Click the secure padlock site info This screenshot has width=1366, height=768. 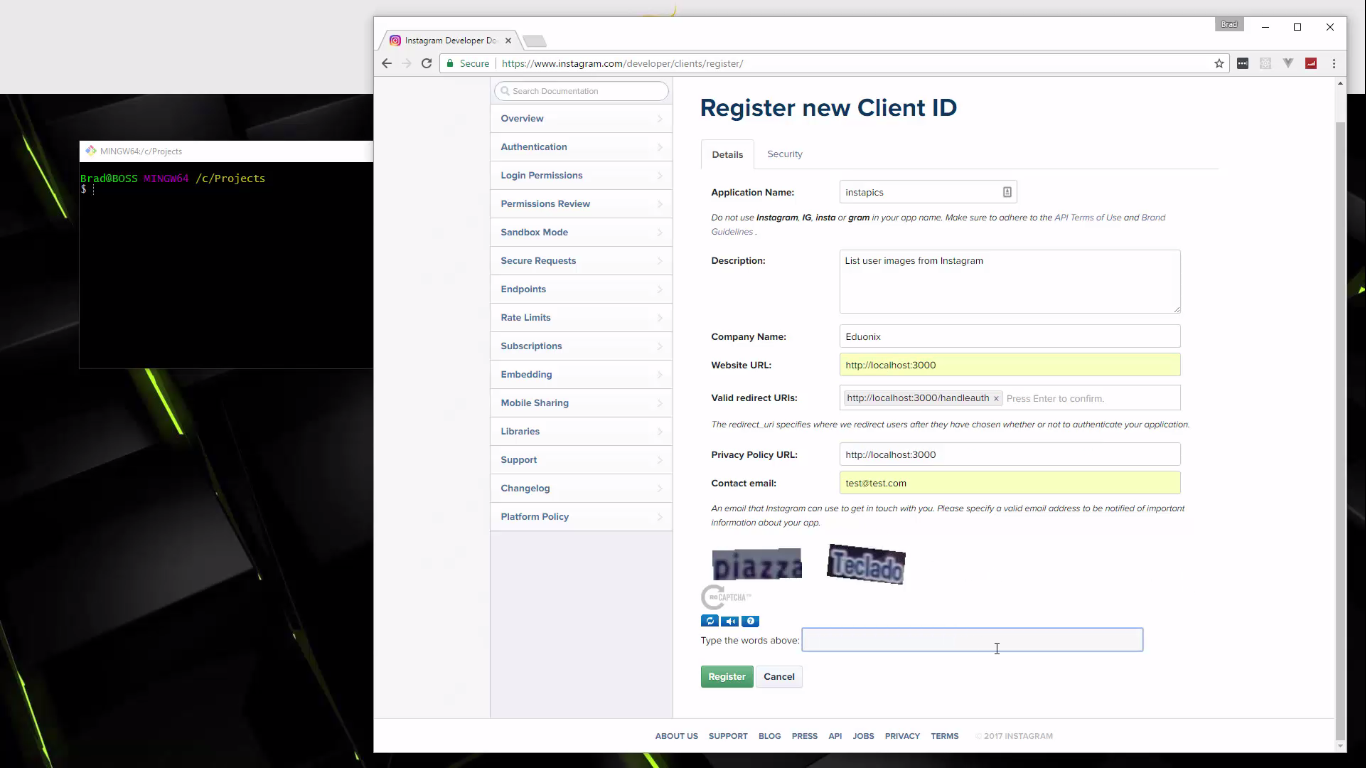click(x=450, y=63)
